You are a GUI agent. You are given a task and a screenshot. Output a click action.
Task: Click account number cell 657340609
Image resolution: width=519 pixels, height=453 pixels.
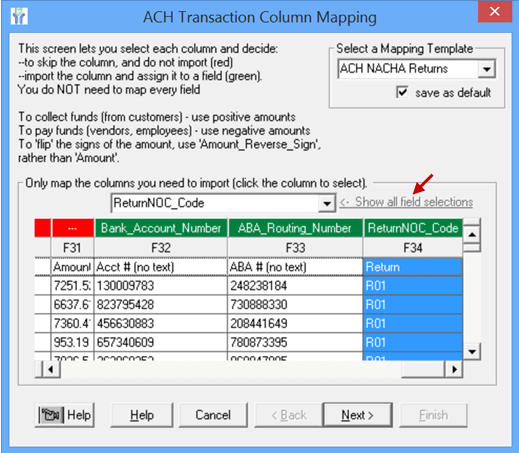click(x=161, y=342)
